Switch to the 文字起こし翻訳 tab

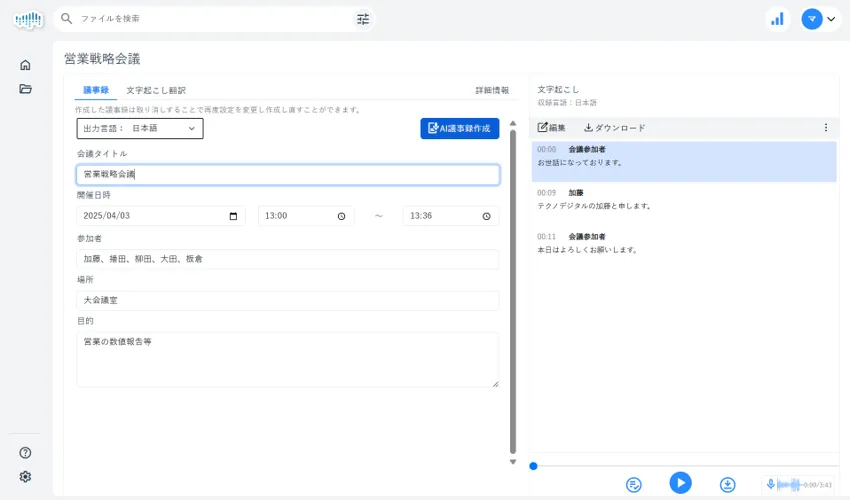coord(156,90)
